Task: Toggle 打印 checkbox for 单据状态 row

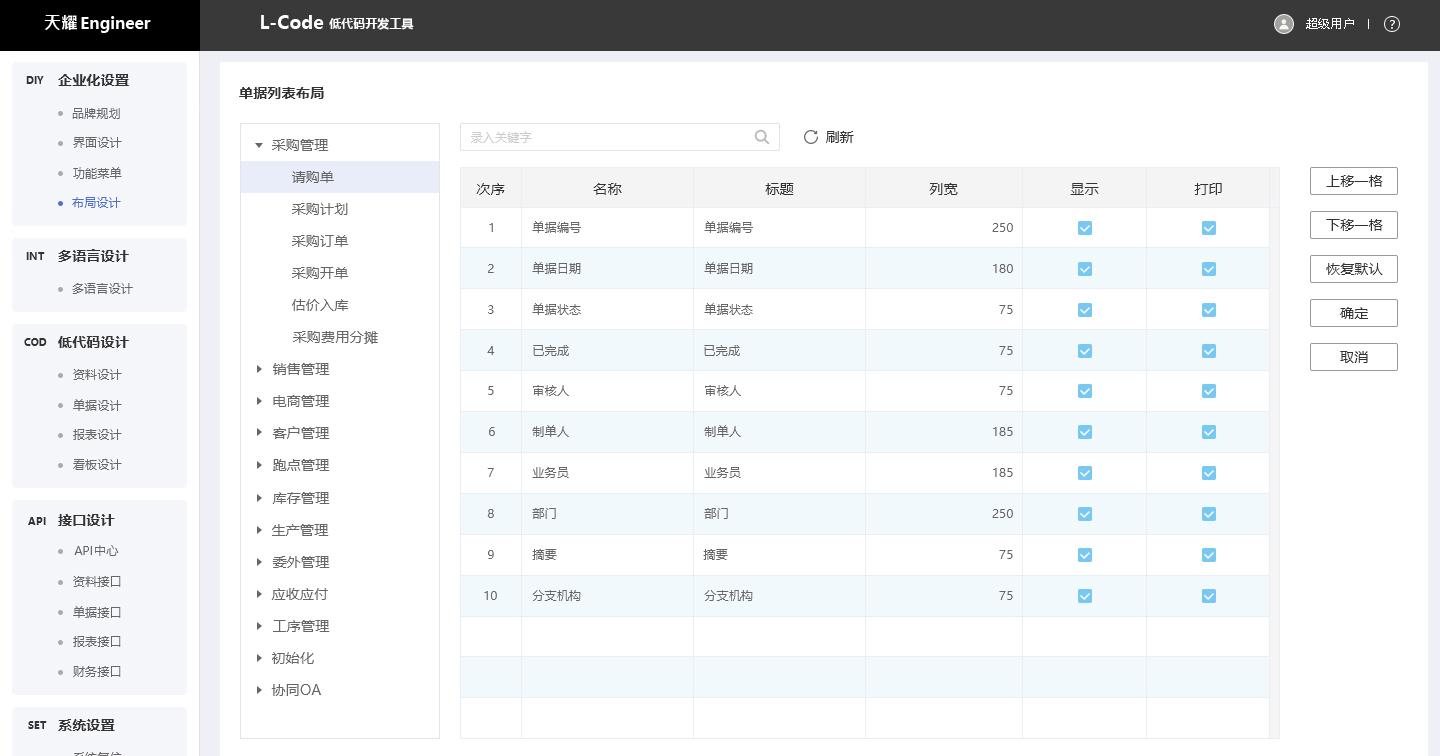Action: [1209, 310]
